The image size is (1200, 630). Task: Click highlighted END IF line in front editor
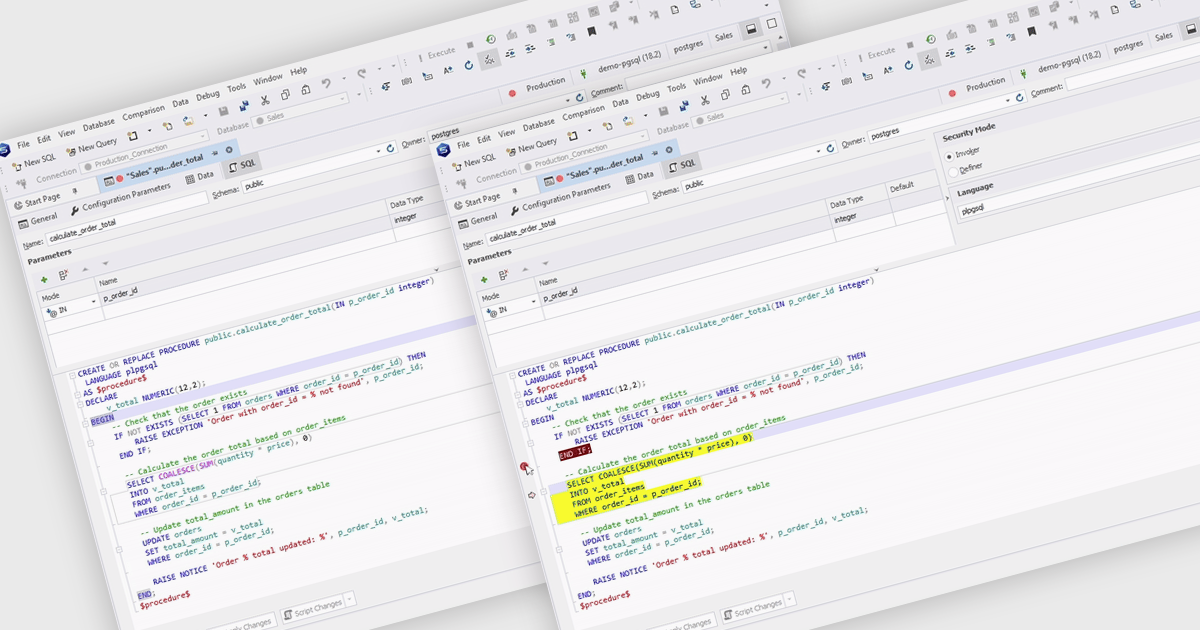click(575, 452)
